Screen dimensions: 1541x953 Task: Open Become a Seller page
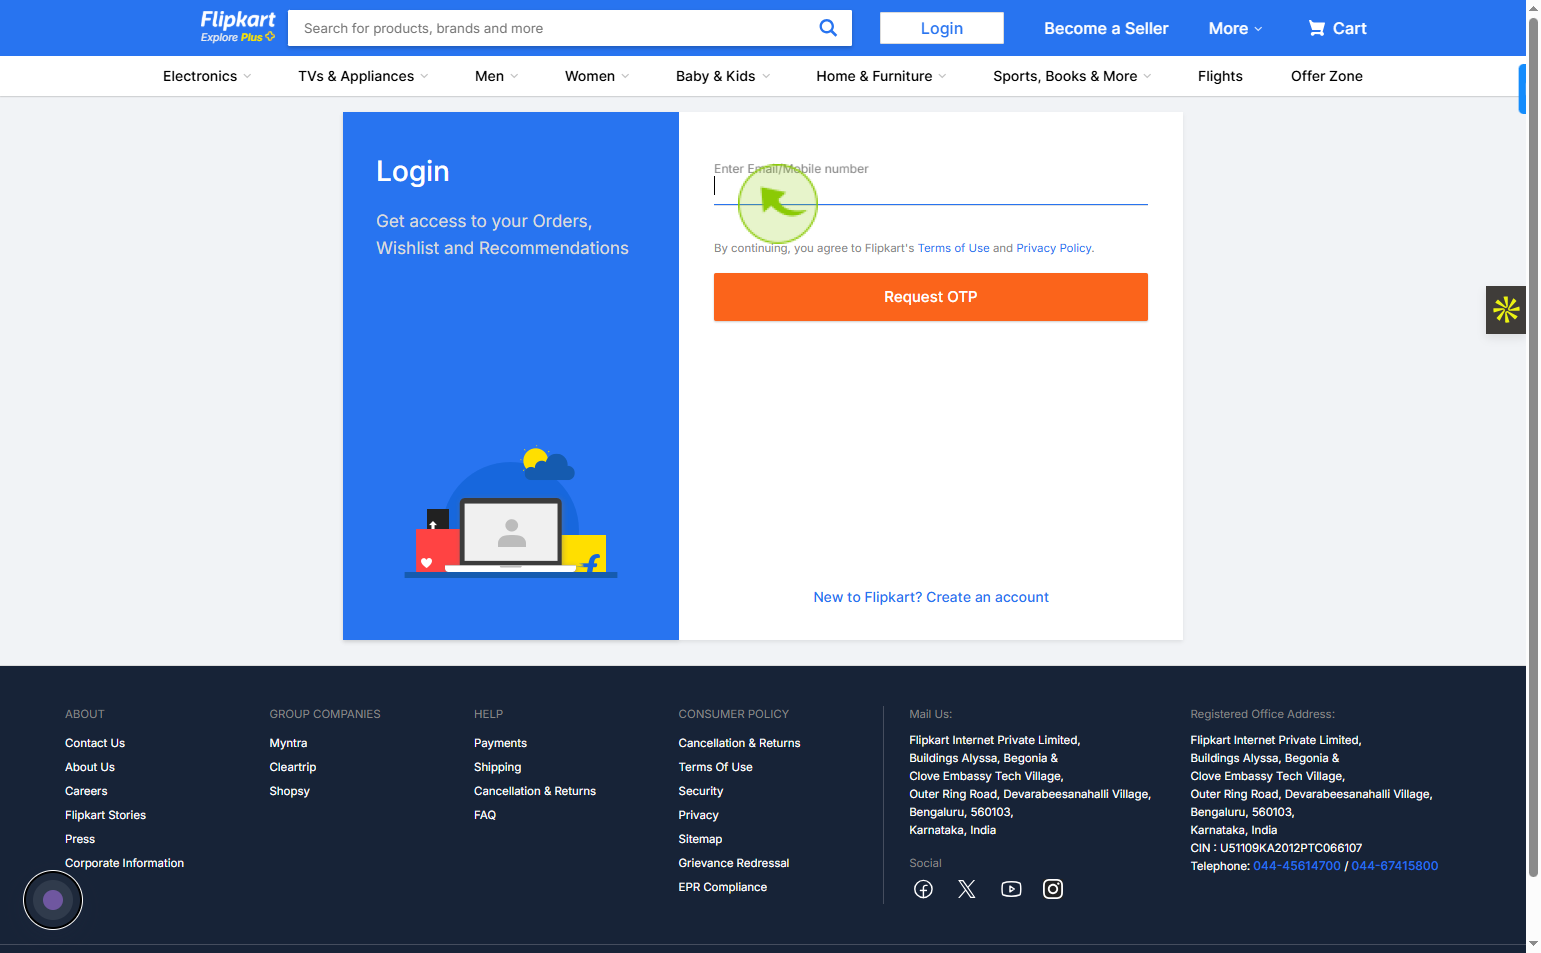pos(1106,28)
